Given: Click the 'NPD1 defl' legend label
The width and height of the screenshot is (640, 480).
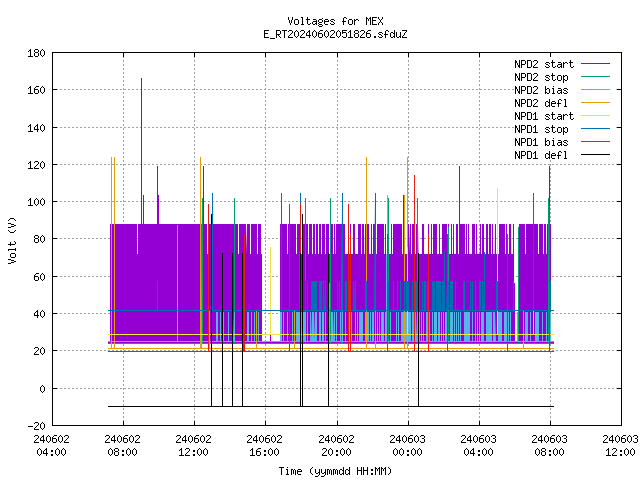Looking at the screenshot, I should point(541,156).
